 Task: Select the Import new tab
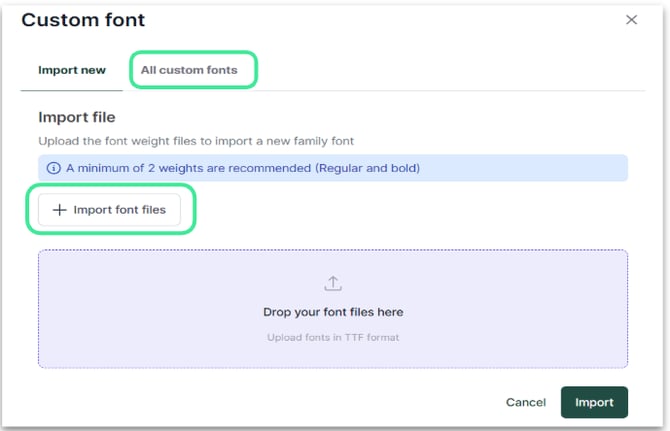pyautogui.click(x=72, y=70)
